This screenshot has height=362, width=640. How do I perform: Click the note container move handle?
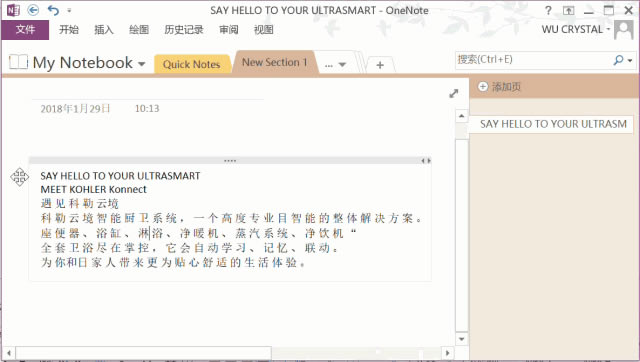click(x=20, y=177)
